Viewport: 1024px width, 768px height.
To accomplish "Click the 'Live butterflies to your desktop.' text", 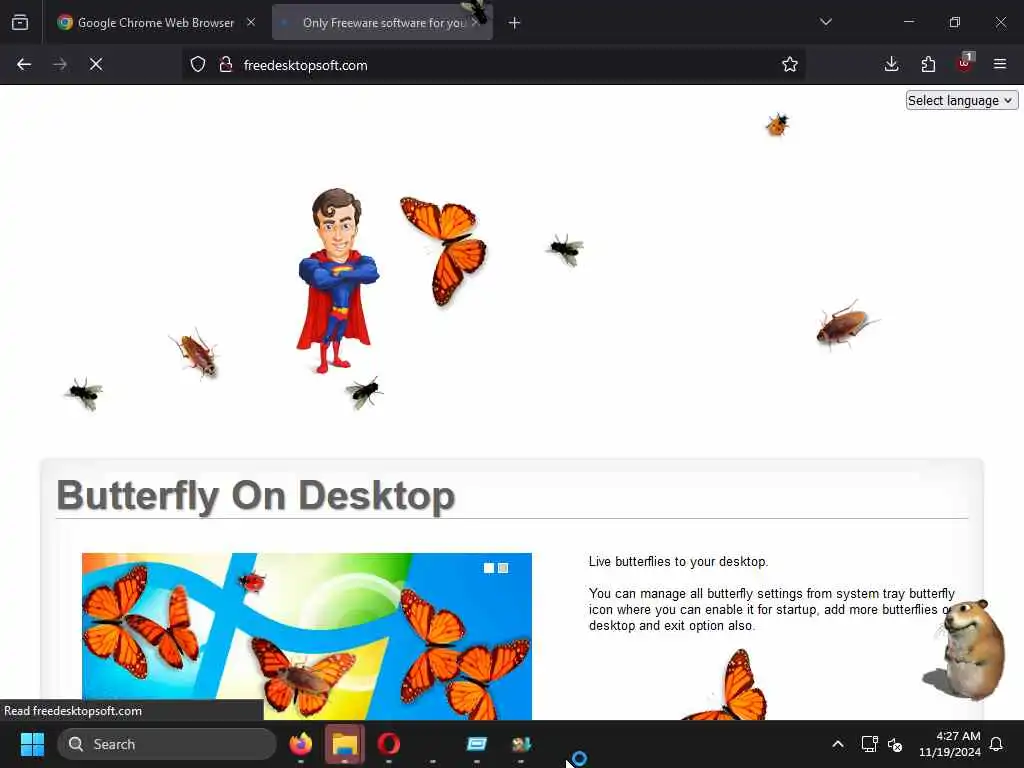I will (678, 562).
